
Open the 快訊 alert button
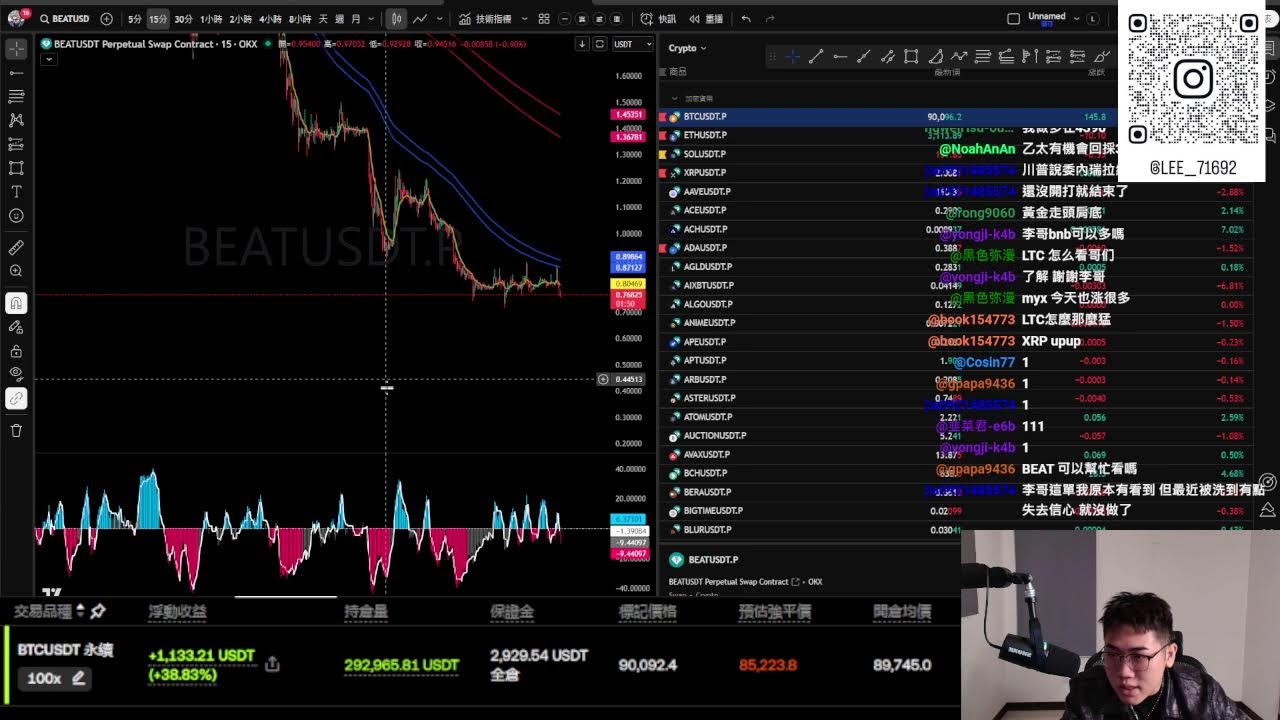point(659,19)
